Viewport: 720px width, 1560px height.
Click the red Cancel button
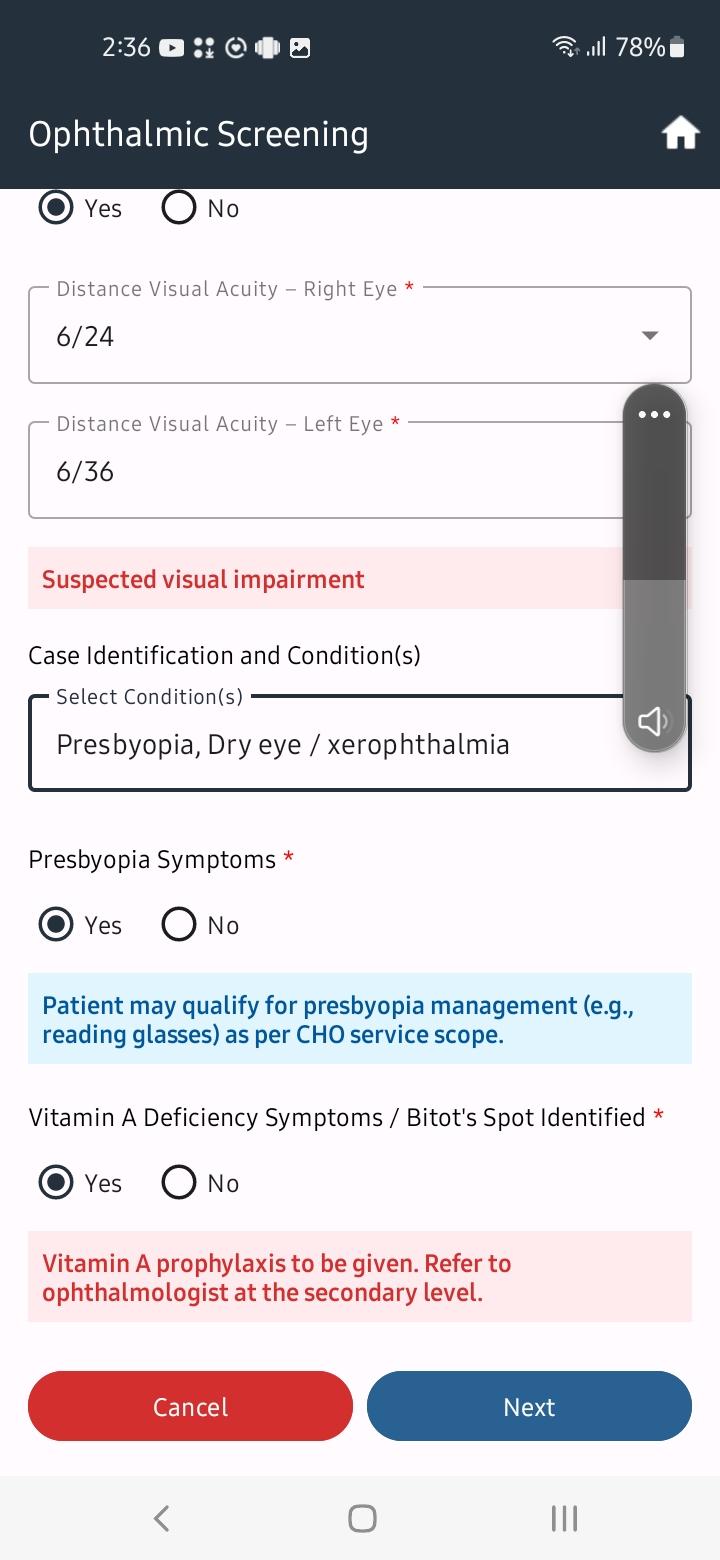pos(190,1406)
